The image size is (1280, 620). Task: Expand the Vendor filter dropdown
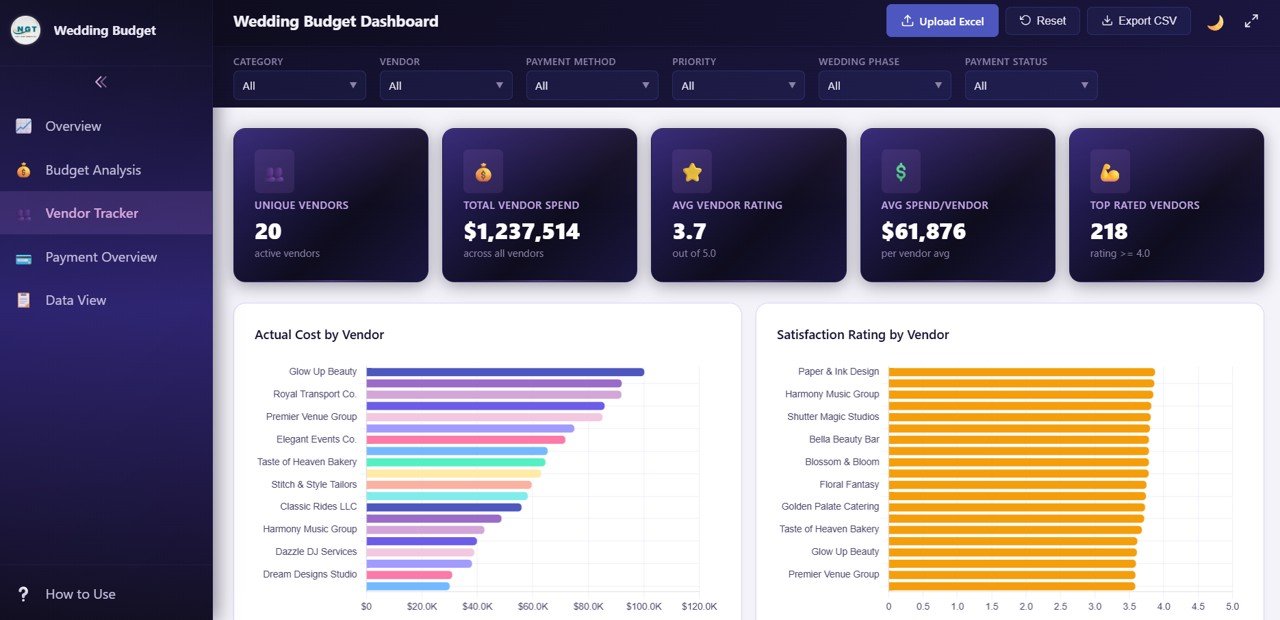pos(445,86)
